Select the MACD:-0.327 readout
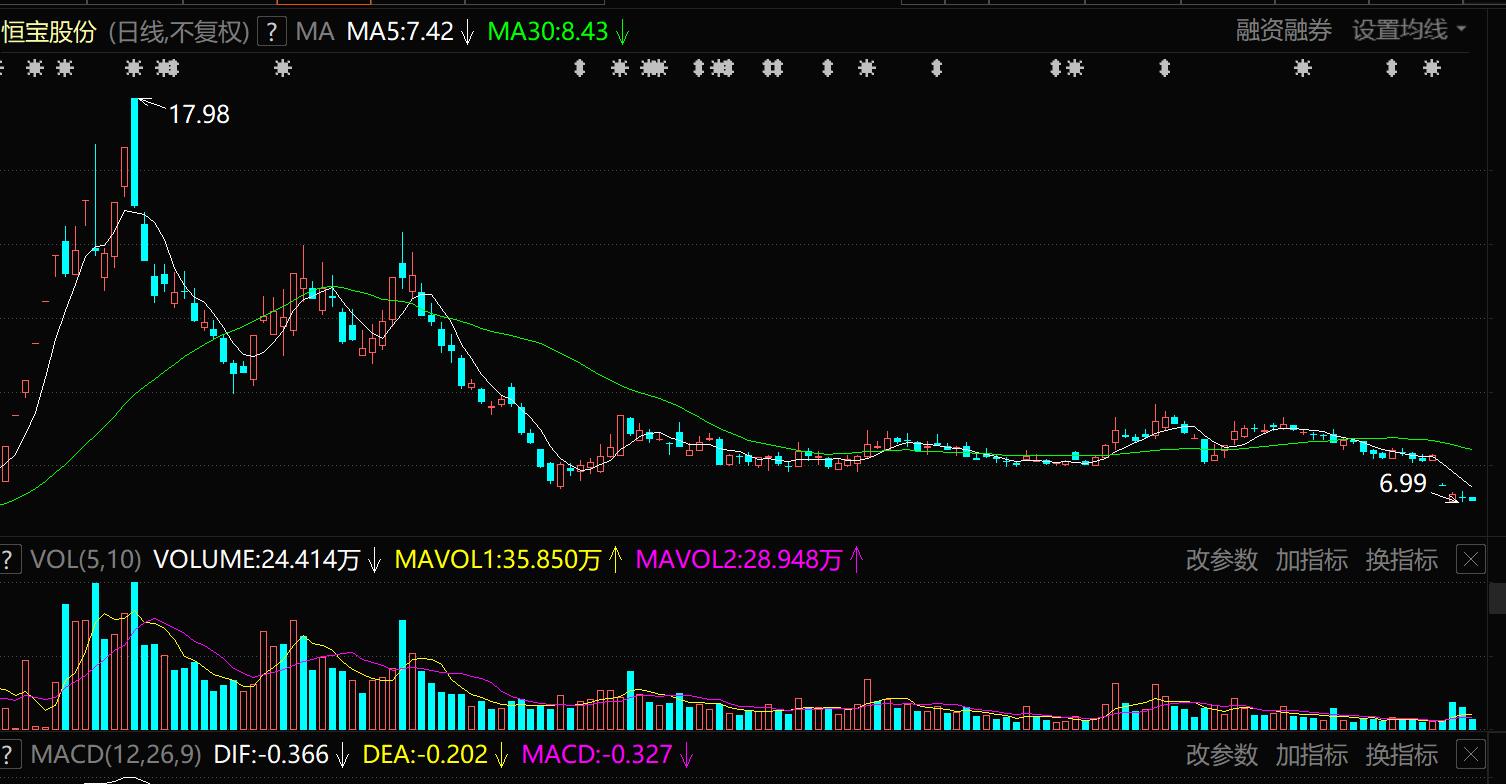 click(x=597, y=754)
